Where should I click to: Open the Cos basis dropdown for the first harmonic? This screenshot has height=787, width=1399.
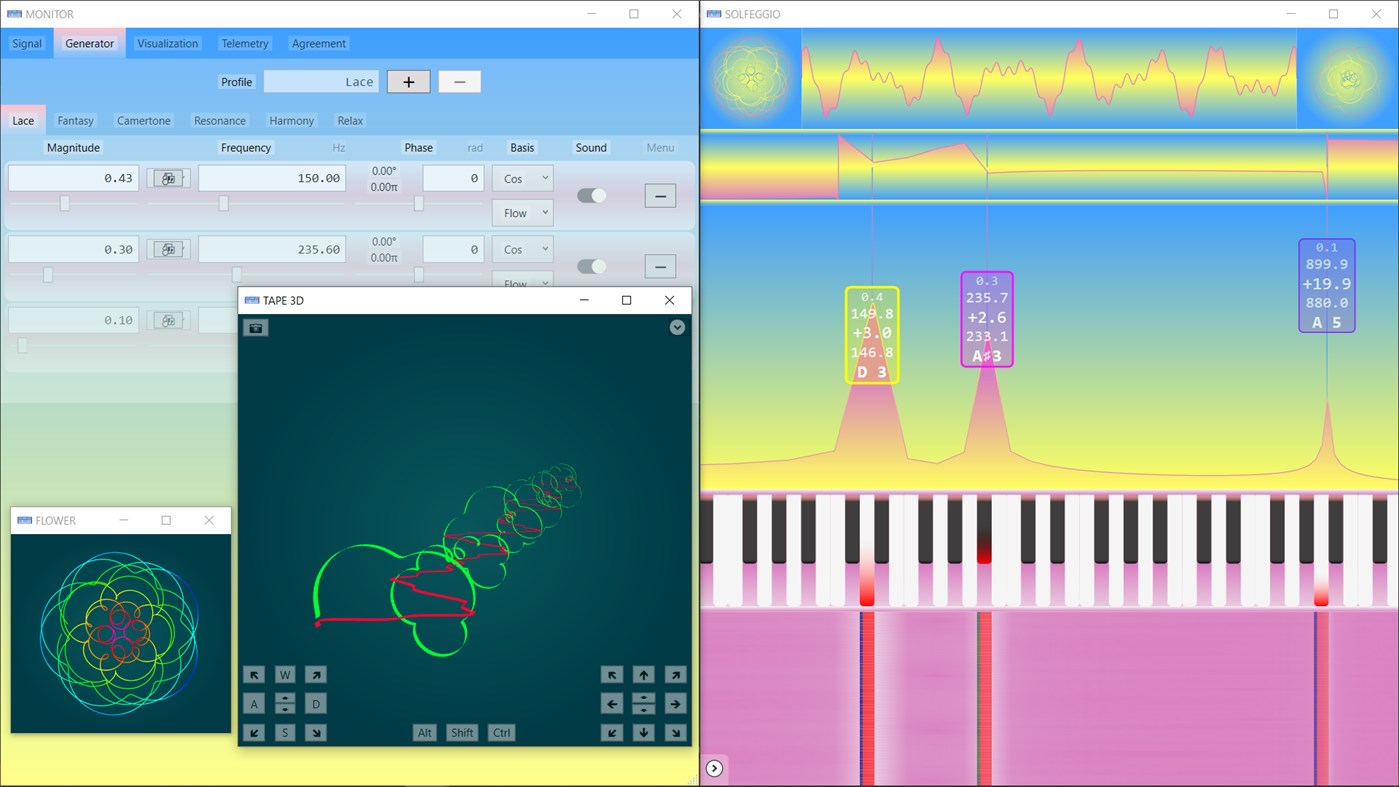pyautogui.click(x=521, y=178)
